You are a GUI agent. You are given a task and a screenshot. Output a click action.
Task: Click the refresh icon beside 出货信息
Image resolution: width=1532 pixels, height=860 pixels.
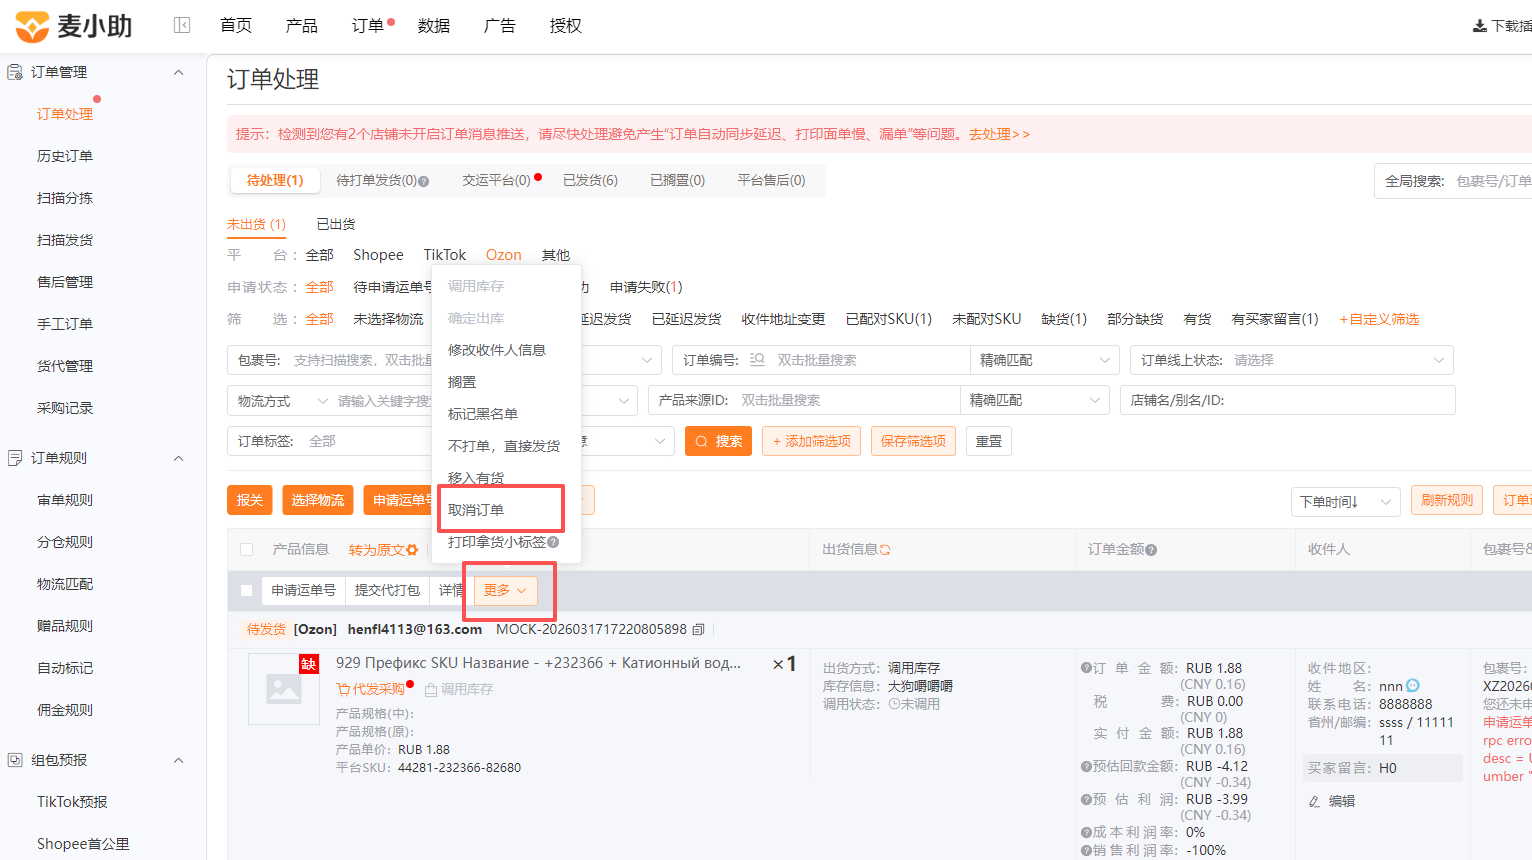tap(885, 550)
